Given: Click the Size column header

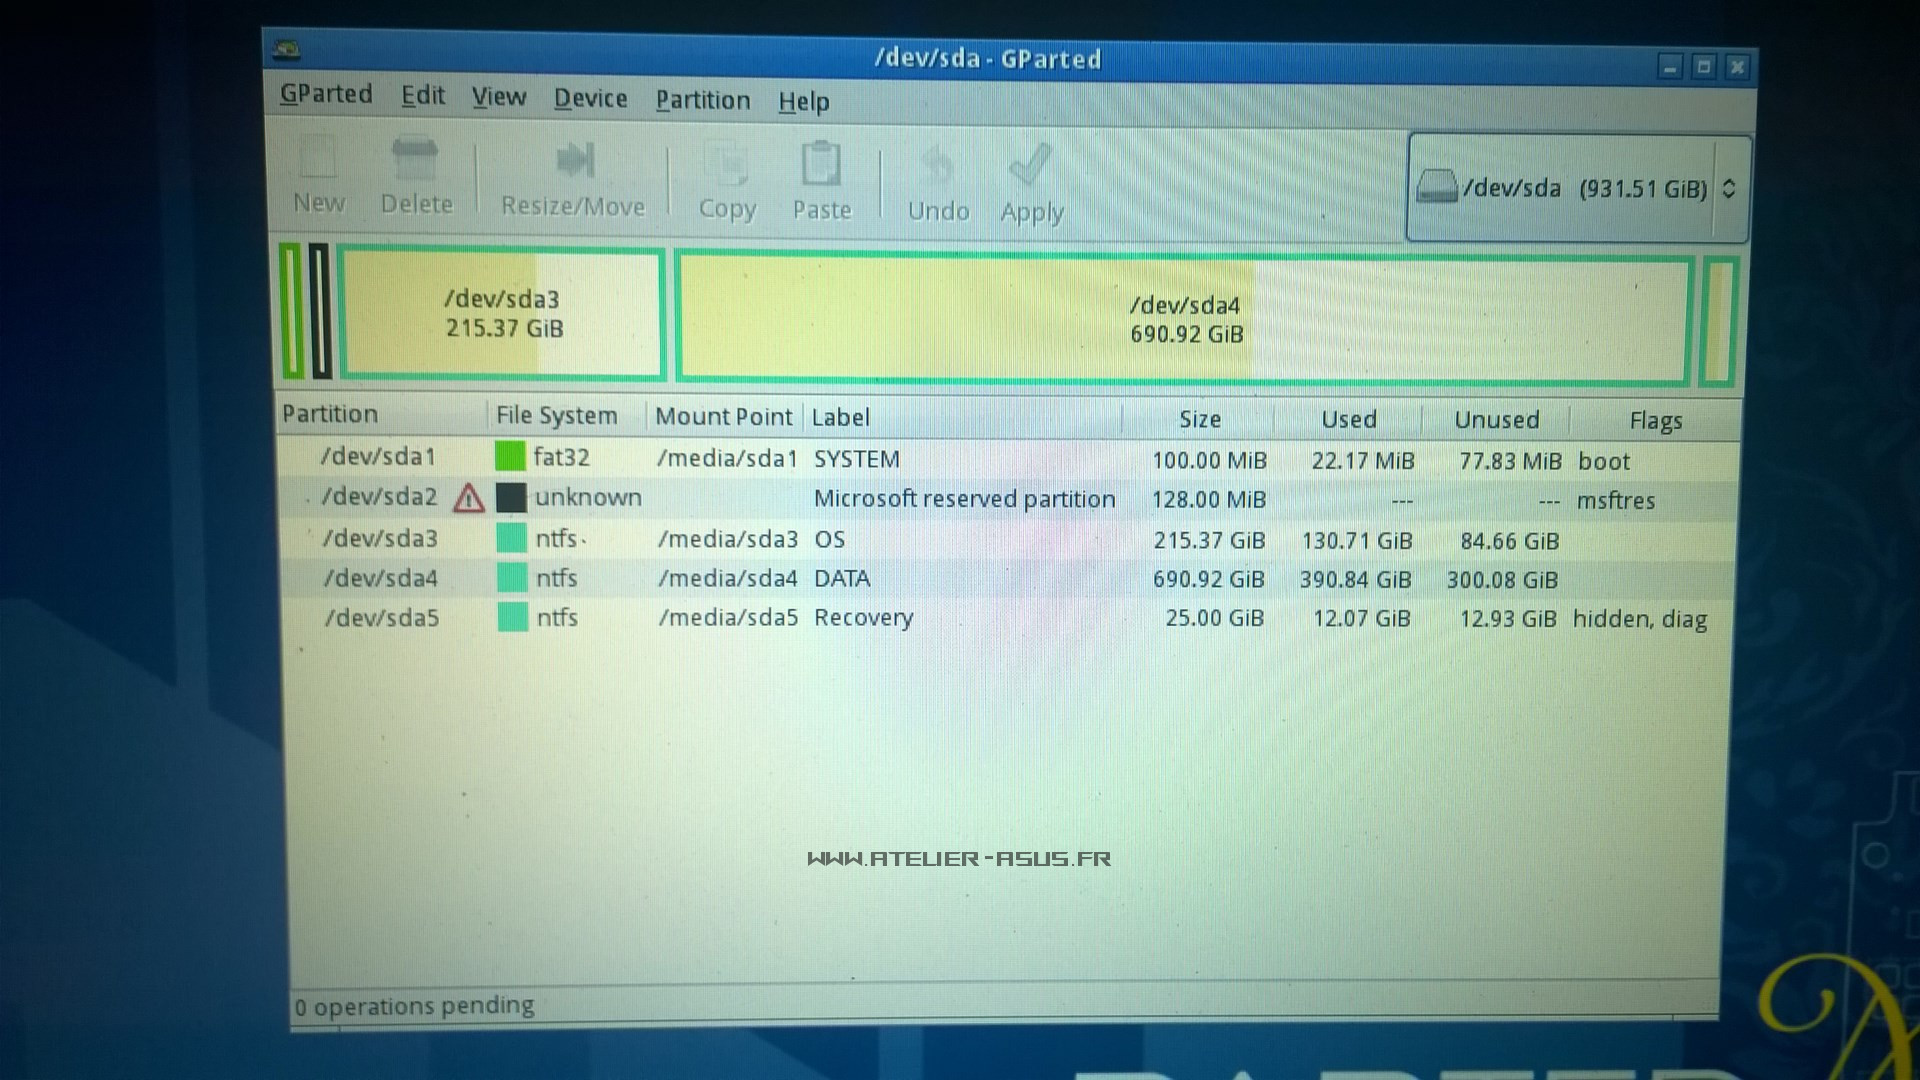Looking at the screenshot, I should coord(1199,419).
